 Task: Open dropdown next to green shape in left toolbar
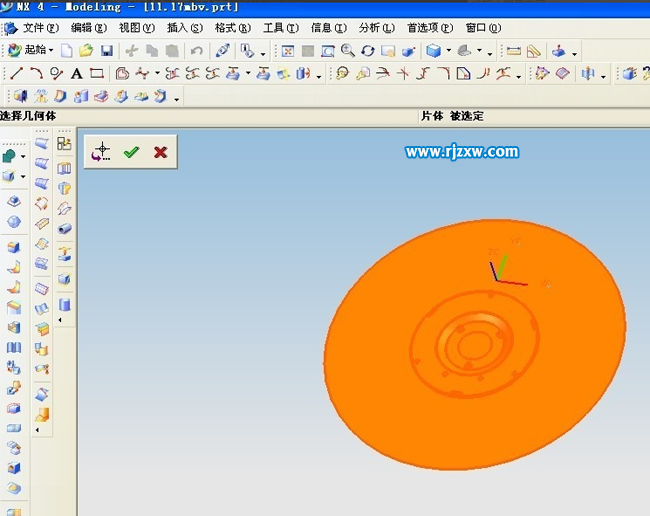(24, 156)
